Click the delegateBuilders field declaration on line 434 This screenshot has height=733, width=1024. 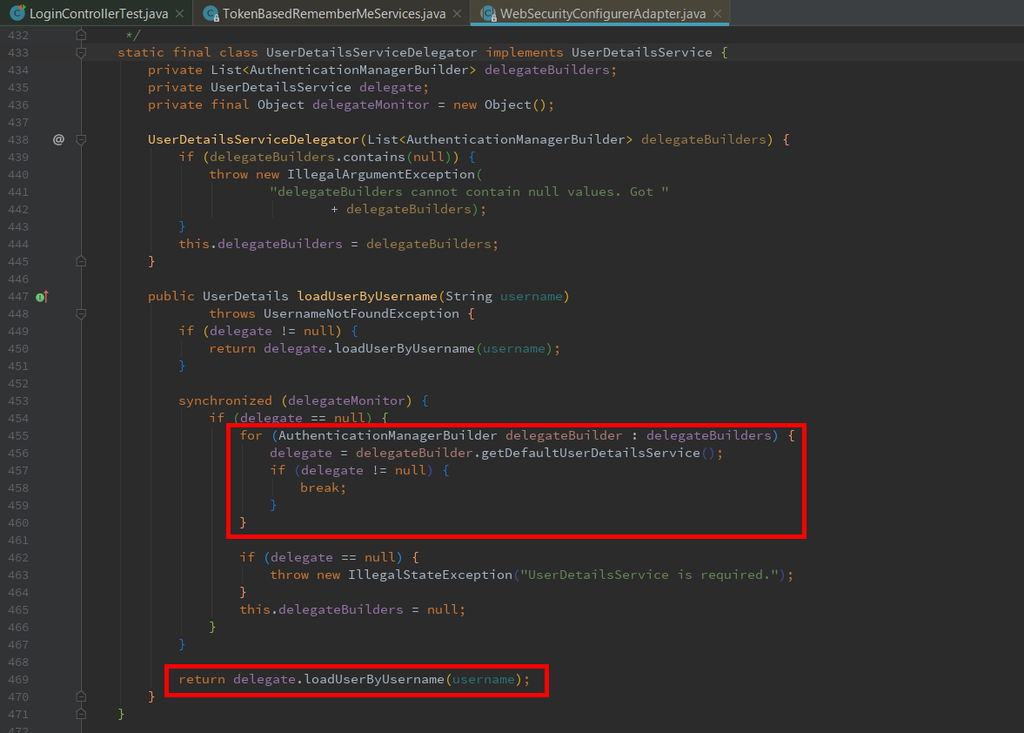coord(382,70)
